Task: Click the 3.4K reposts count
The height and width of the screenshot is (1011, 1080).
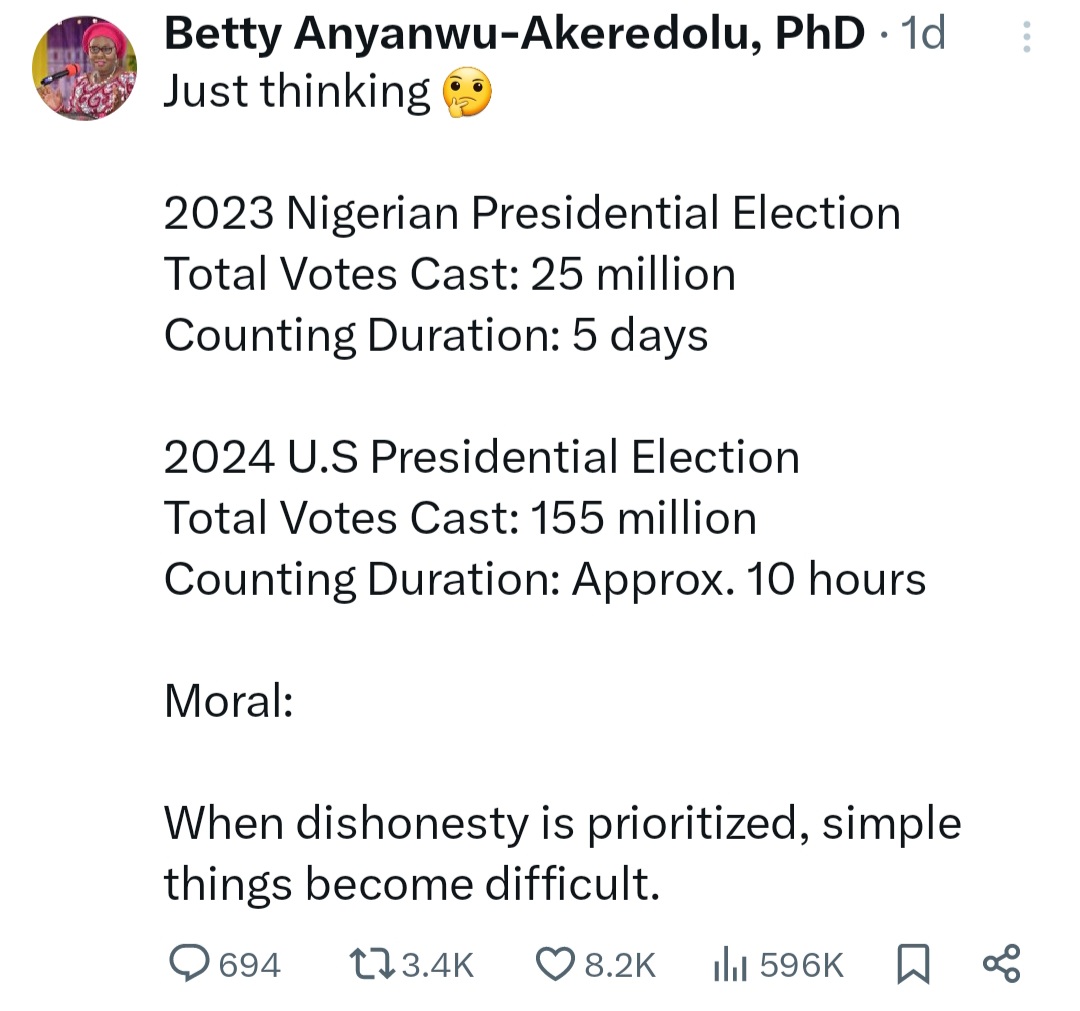Action: [436, 965]
